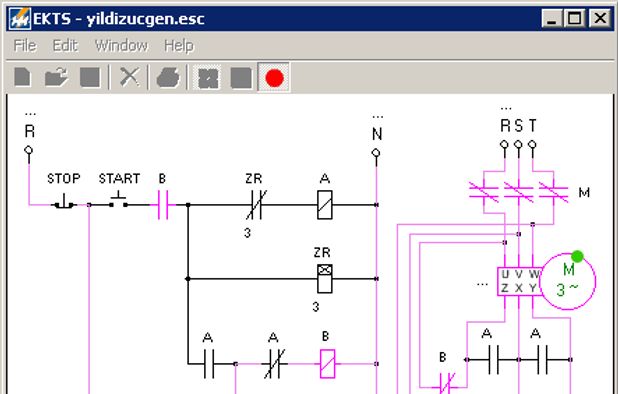The width and height of the screenshot is (618, 394).
Task: Click the edit mode icon left of the square stop icon
Action: tap(208, 78)
